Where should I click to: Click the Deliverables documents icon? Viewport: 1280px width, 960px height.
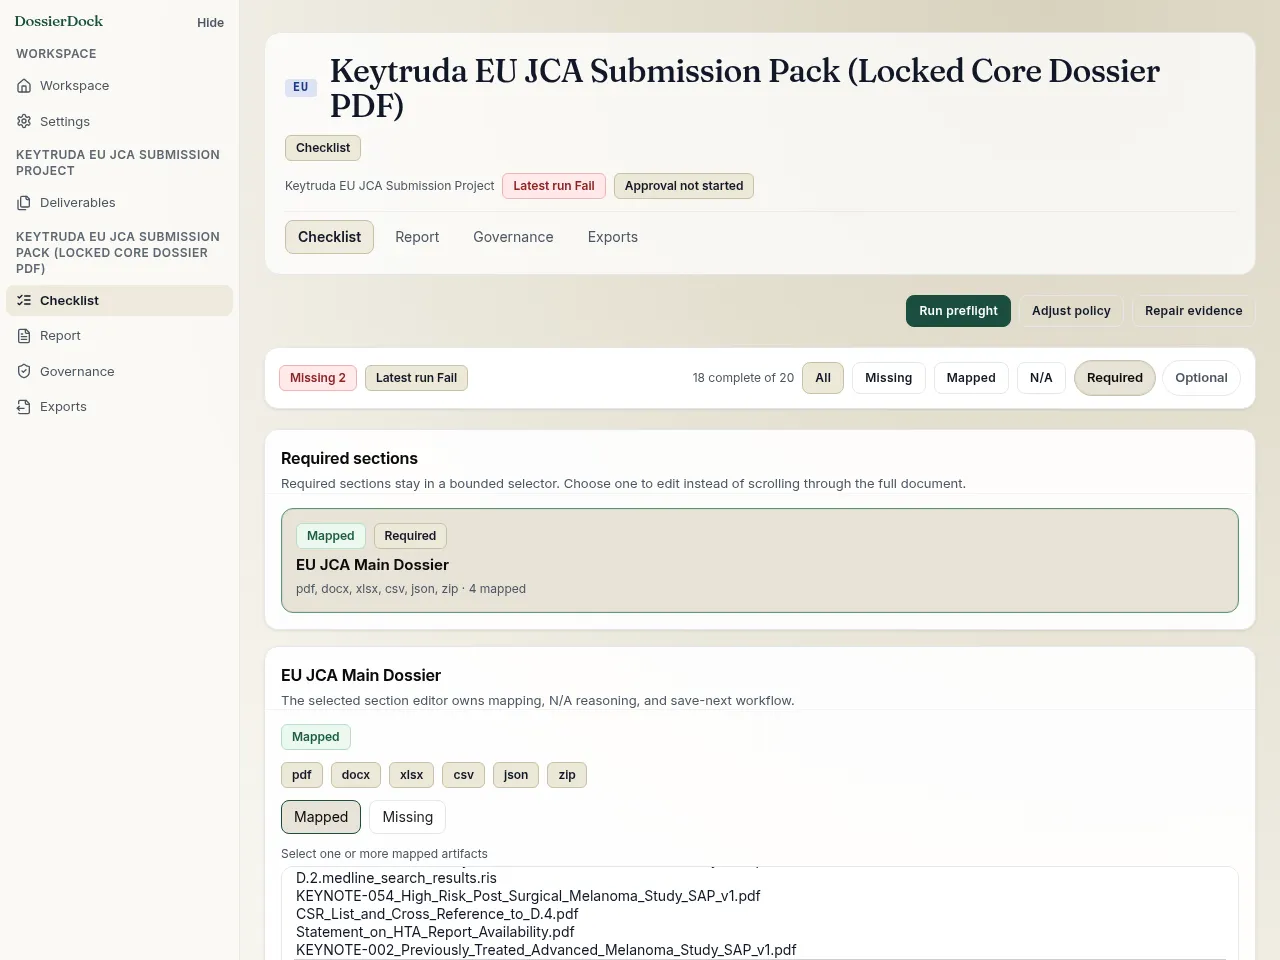point(24,203)
